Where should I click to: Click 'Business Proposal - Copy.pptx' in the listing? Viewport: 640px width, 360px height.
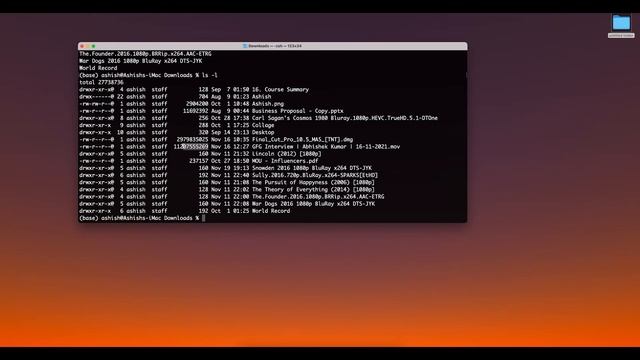pos(298,111)
